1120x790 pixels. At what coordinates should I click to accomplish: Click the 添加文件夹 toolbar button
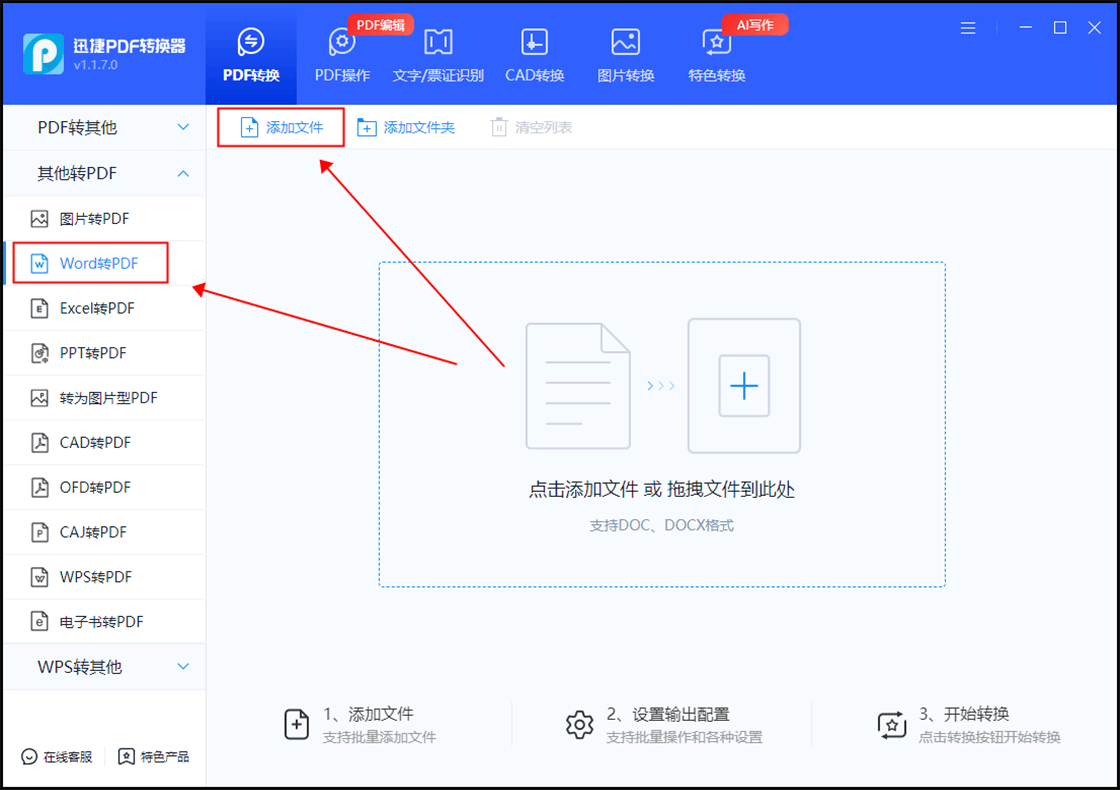pyautogui.click(x=407, y=127)
